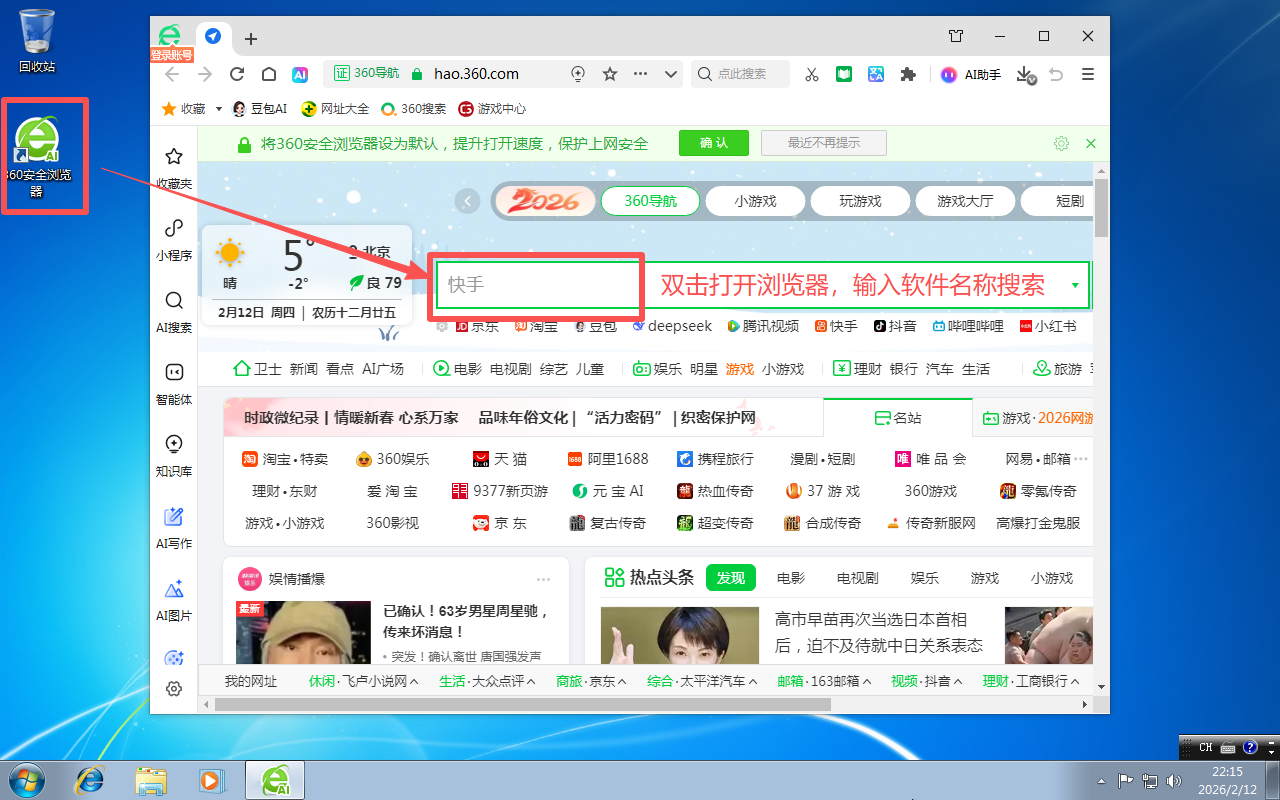
Task: Go to the home page icon
Action: point(269,74)
